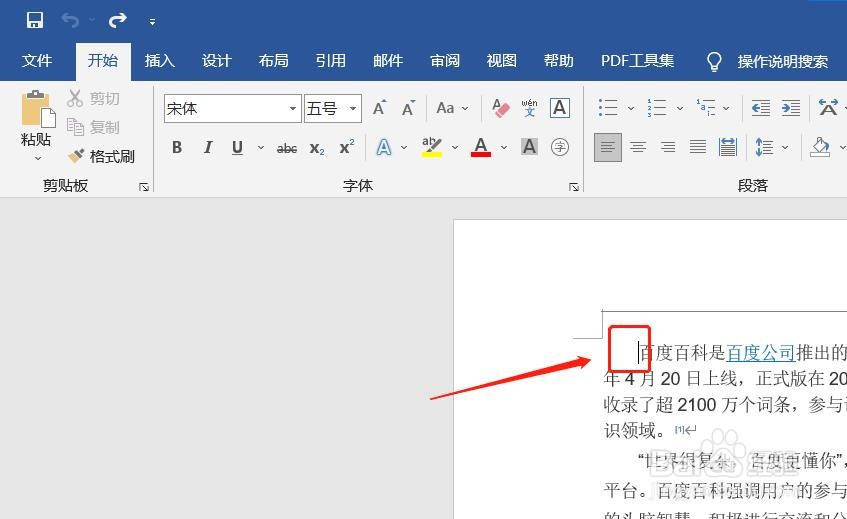This screenshot has width=847, height=519.
Task: Switch to the PDF工具集 ribbon tab
Action: click(x=637, y=60)
